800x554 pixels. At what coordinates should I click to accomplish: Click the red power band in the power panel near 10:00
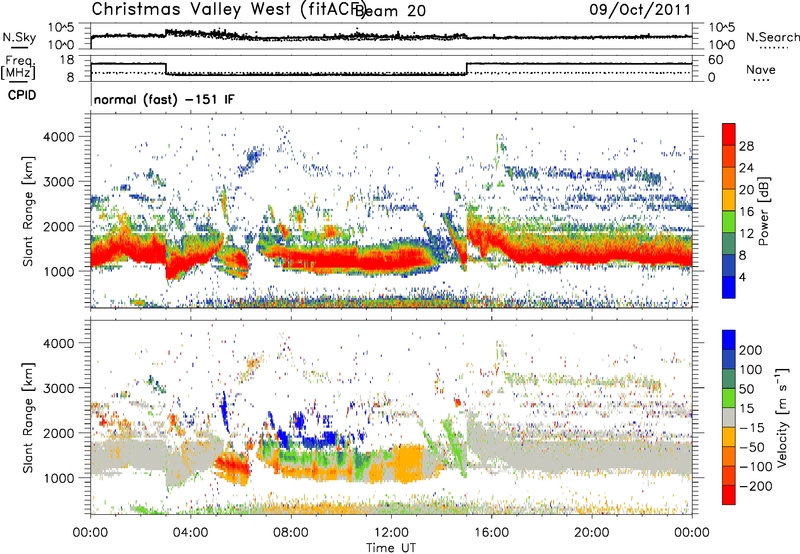click(341, 261)
